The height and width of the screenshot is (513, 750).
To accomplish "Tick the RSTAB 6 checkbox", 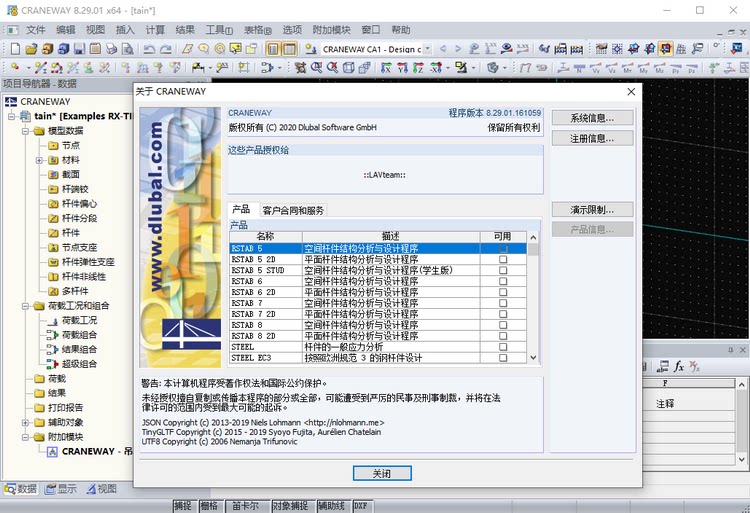I will point(503,281).
